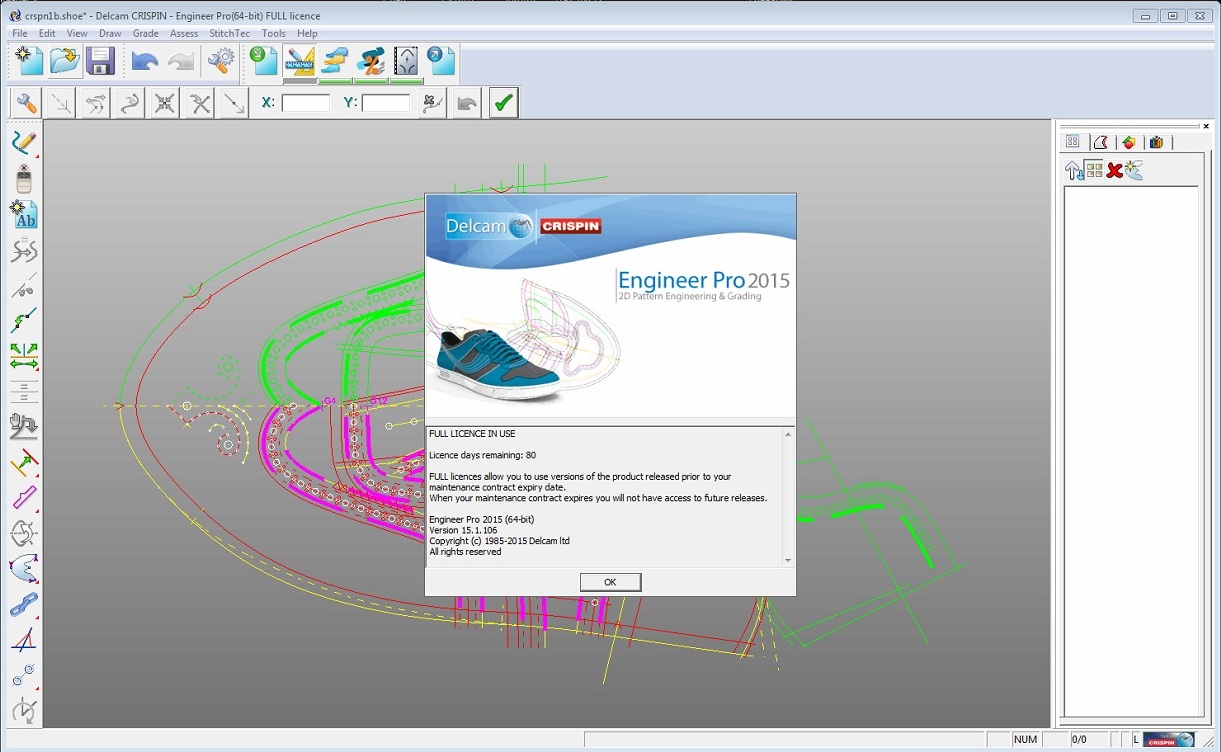Viewport: 1221px width, 752px height.
Task: Click the Crispin logo in status bar
Action: pyautogui.click(x=1168, y=740)
